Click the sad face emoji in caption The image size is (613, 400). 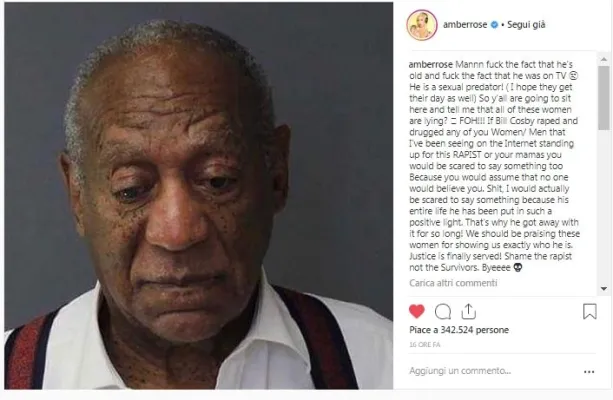(574, 76)
